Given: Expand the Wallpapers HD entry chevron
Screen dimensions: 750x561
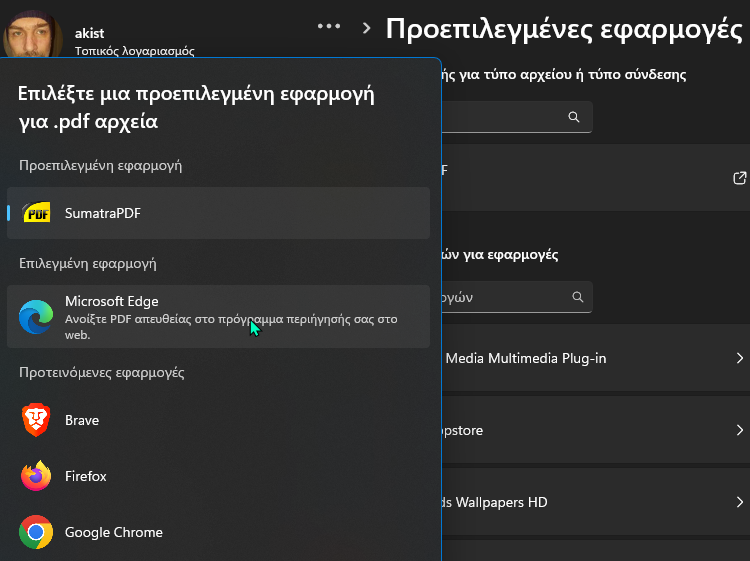Looking at the screenshot, I should 739,502.
